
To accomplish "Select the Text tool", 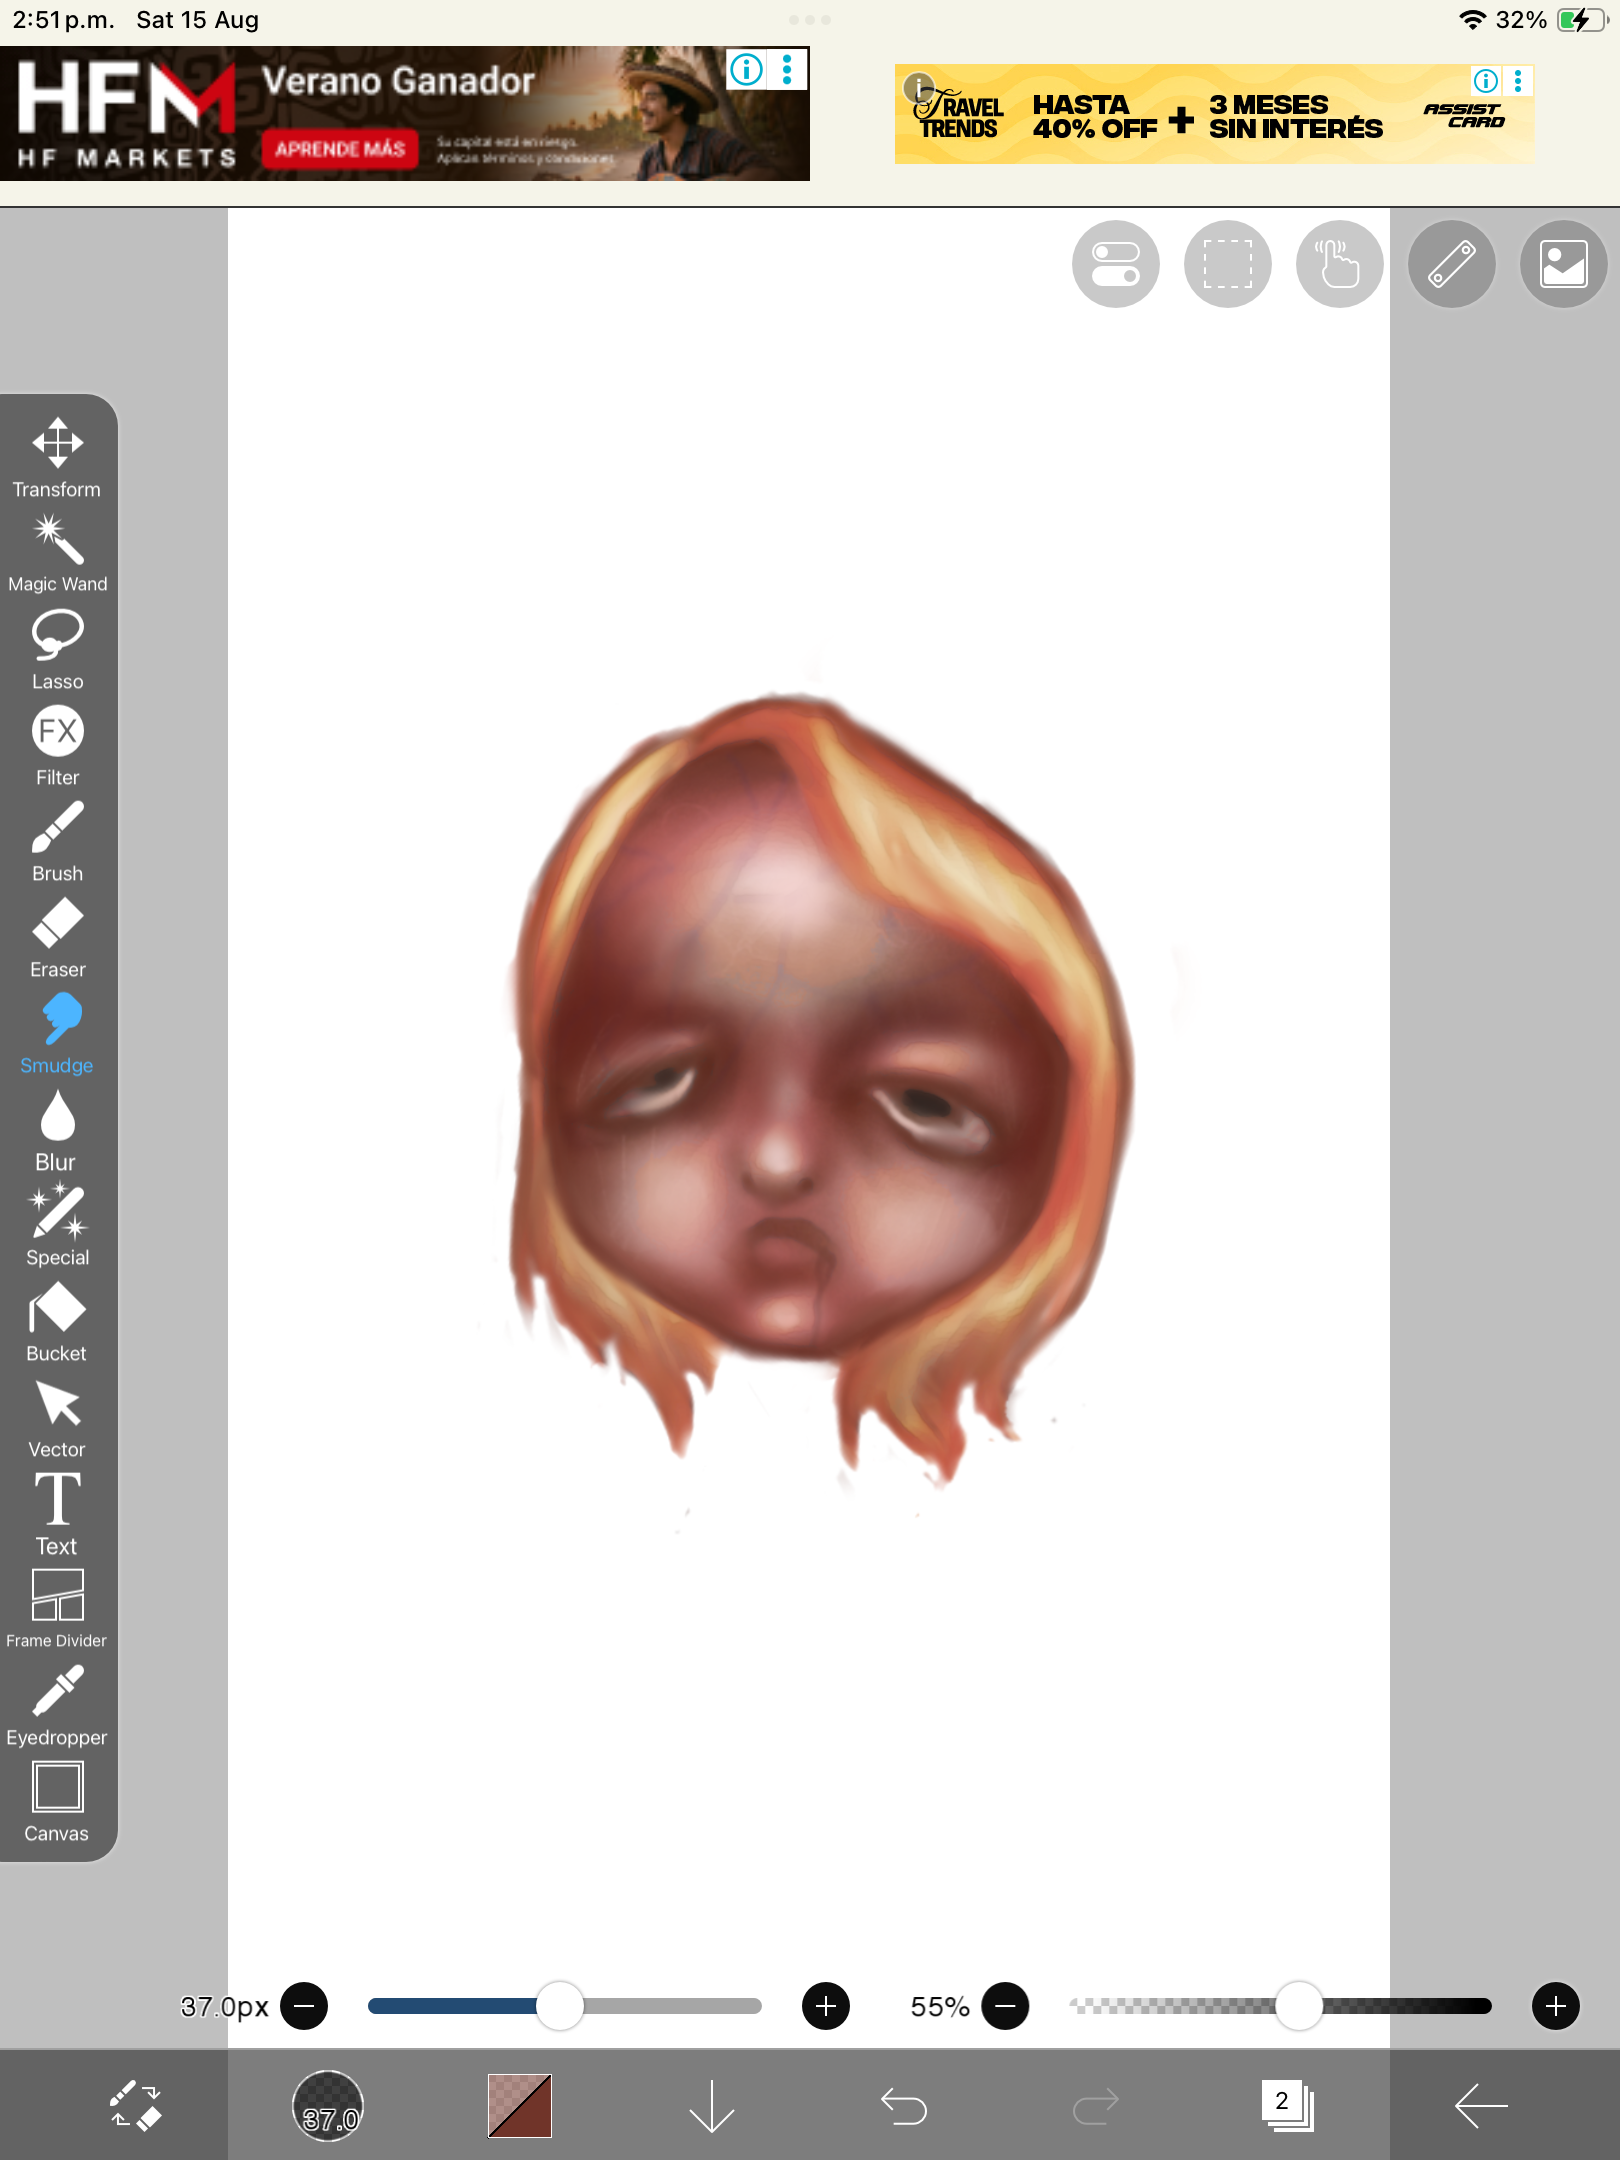I will tap(57, 1514).
